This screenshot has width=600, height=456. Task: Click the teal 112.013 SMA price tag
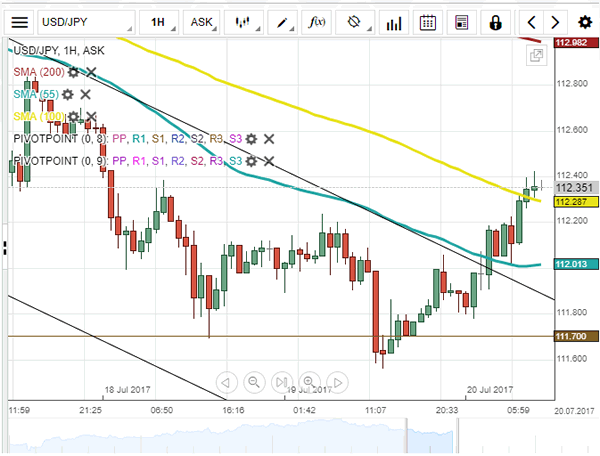click(x=576, y=264)
